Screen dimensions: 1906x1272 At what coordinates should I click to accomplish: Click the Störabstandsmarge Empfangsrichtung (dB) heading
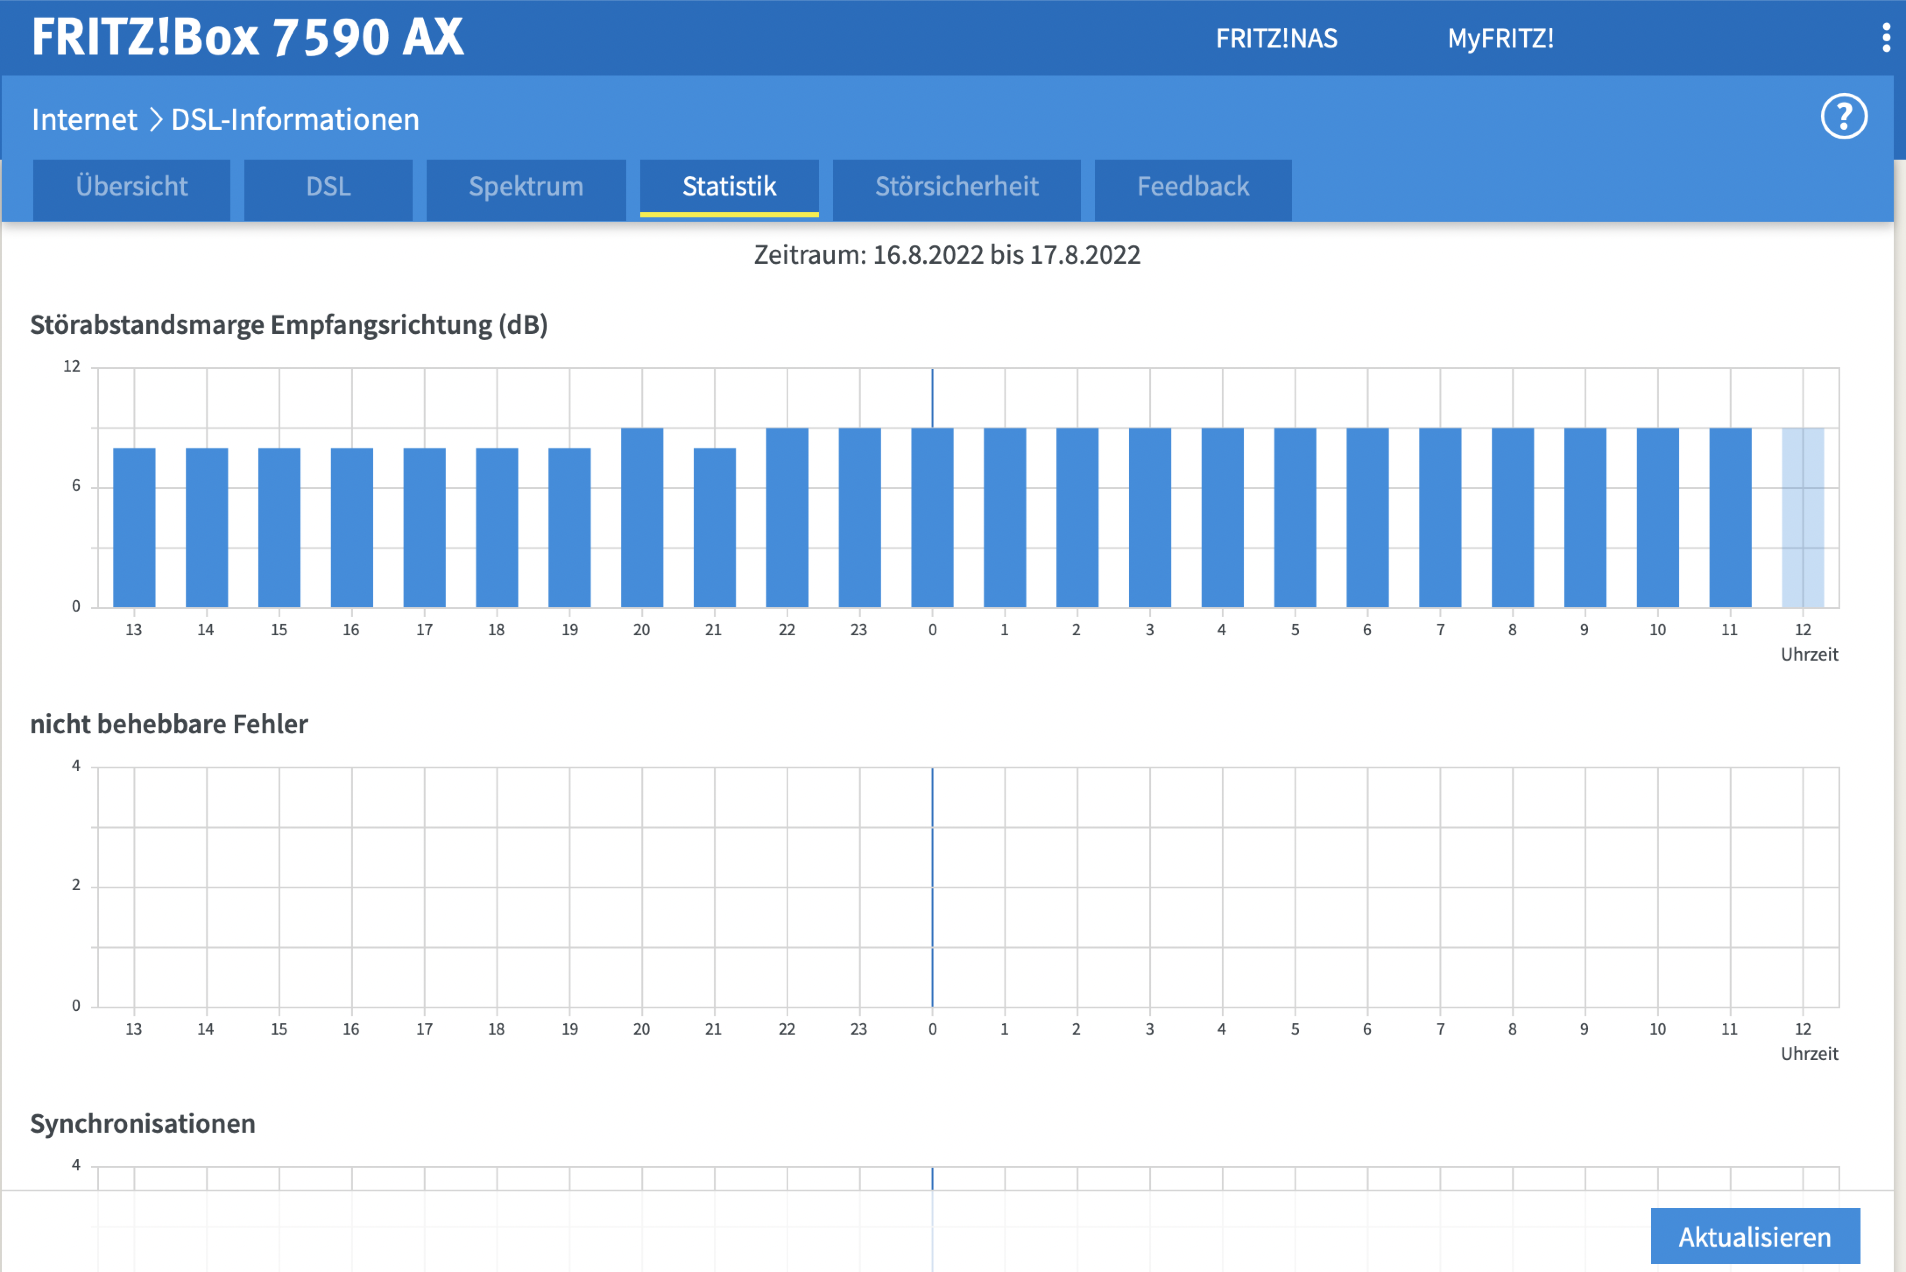289,325
